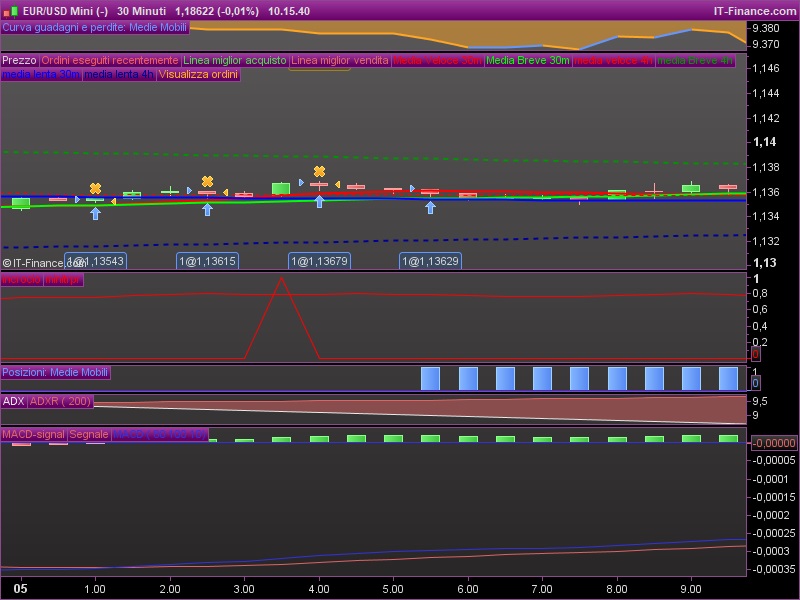Select the ADX indicator label
This screenshot has width=800, height=600.
(13, 402)
